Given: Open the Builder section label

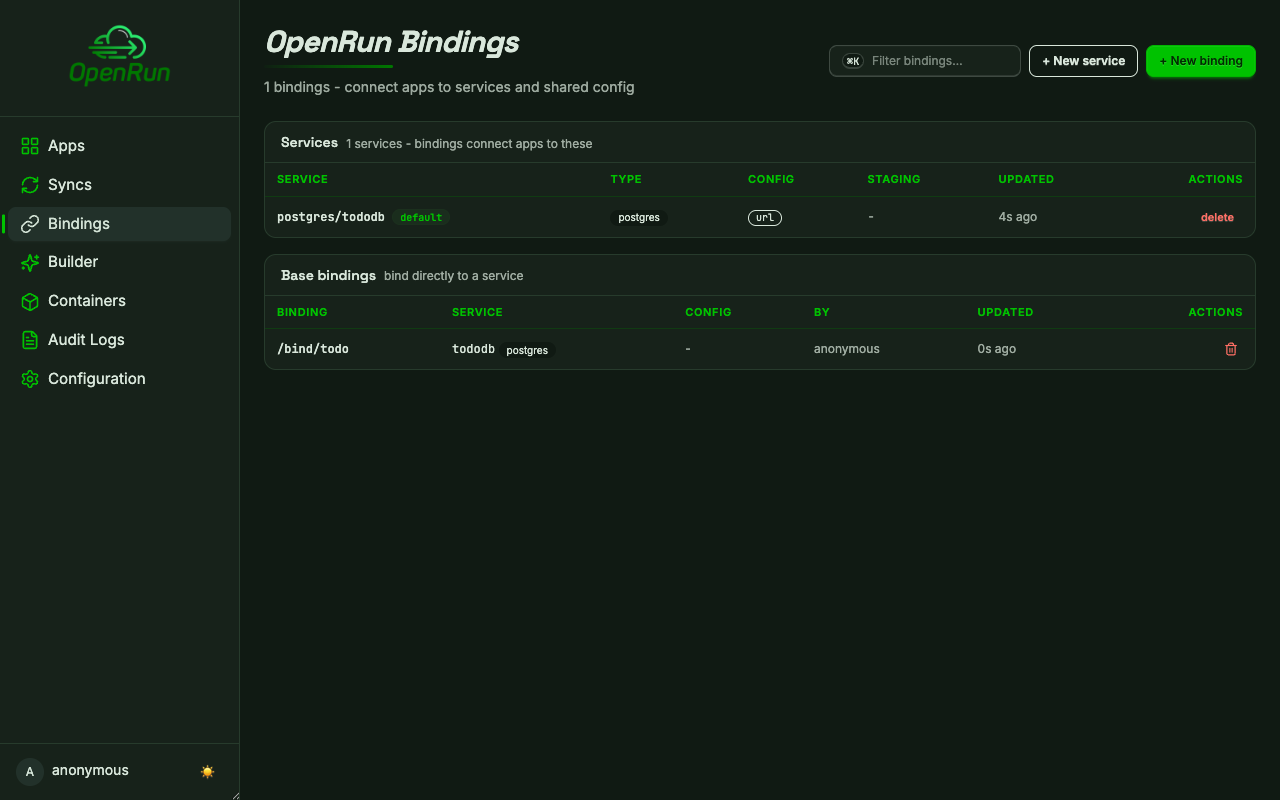Looking at the screenshot, I should coord(73,262).
